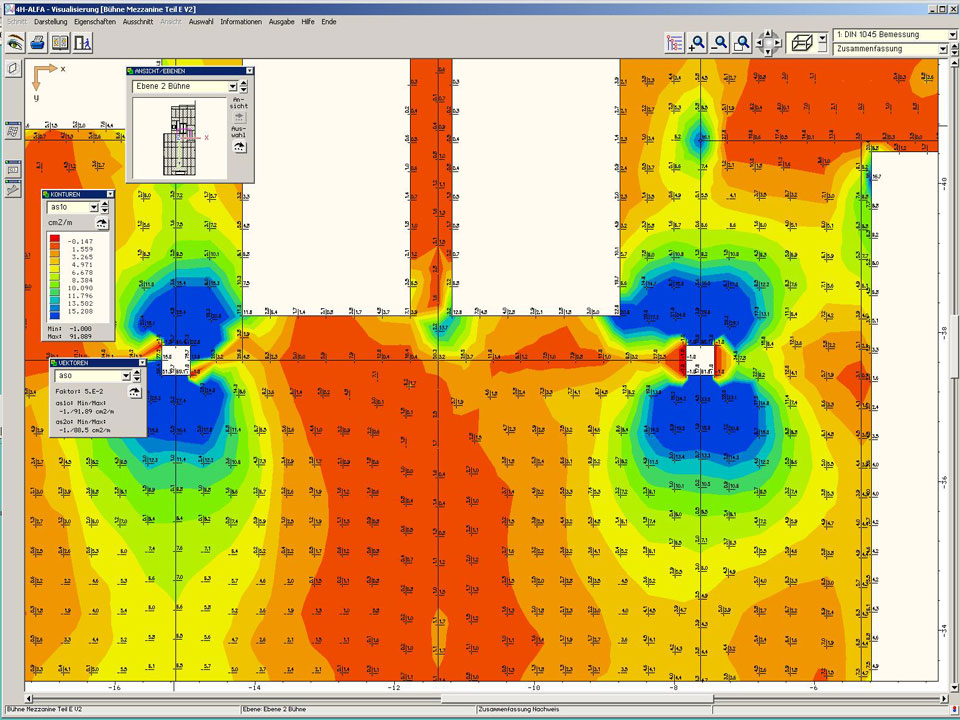Click the 3D wireframe box view icon

(x=800, y=43)
